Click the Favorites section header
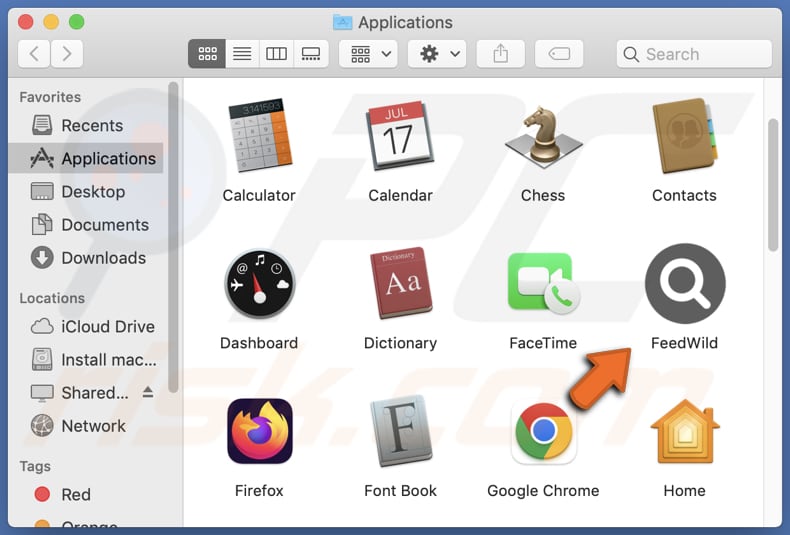 click(x=50, y=97)
